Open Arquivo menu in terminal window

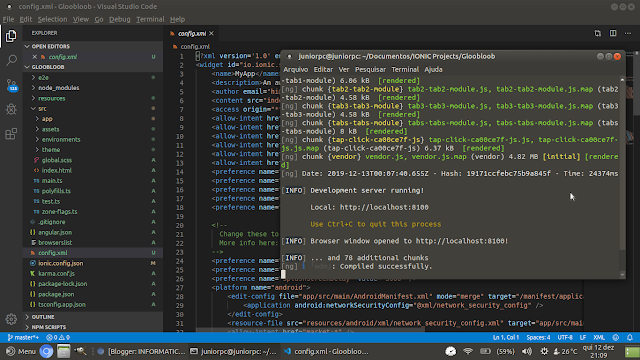(296, 69)
